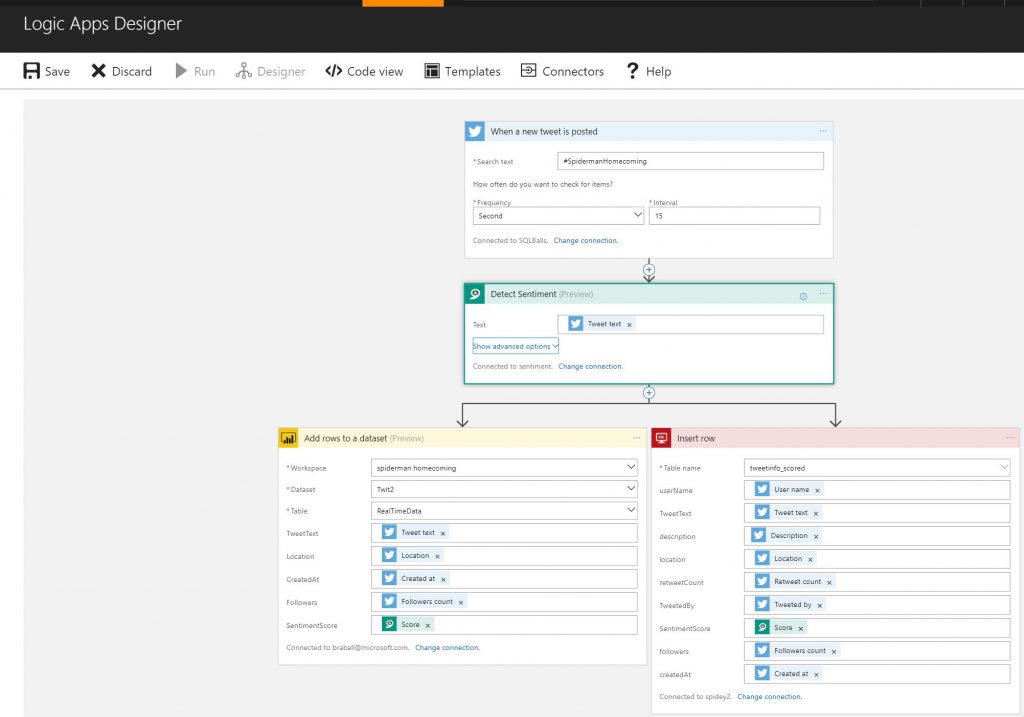Click the info icon on Detect Sentiment card
Viewport: 1024px width, 717px height.
click(803, 296)
